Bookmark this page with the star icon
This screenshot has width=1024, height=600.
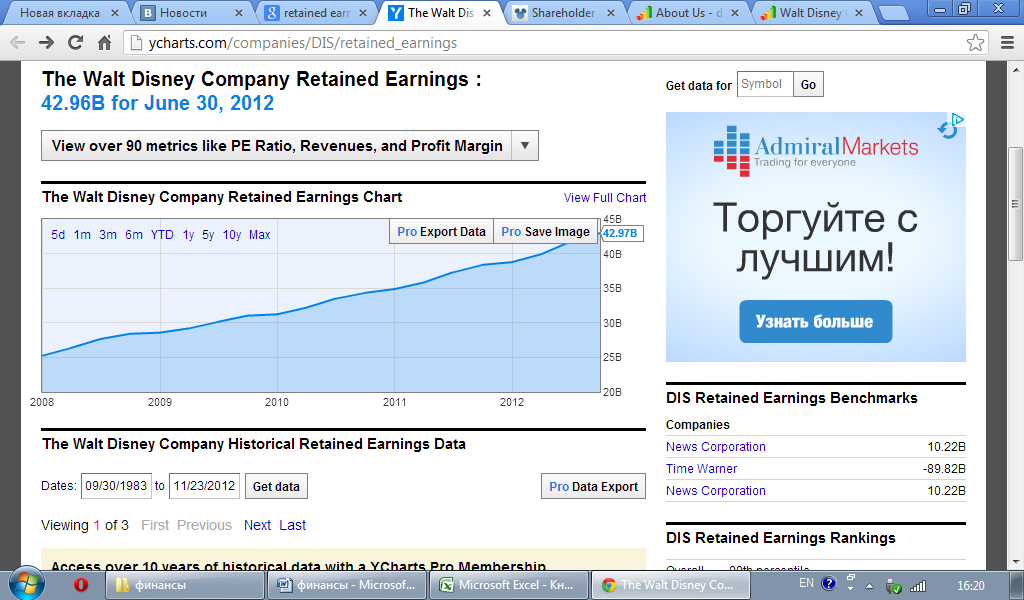click(x=975, y=43)
